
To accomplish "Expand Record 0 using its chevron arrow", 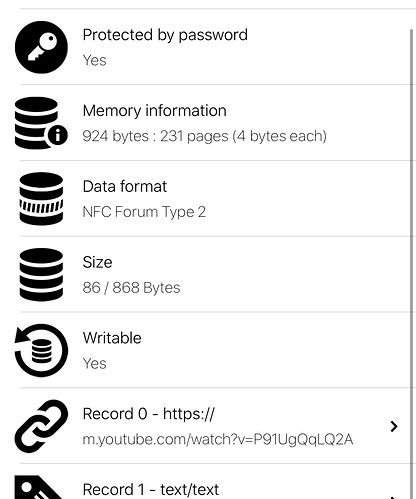I will pyautogui.click(x=394, y=426).
